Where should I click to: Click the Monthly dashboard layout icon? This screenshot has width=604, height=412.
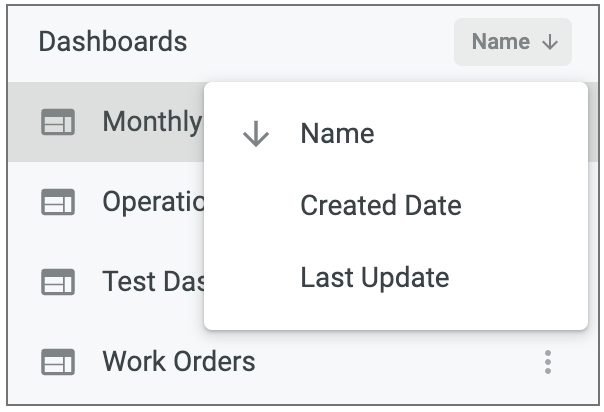(x=58, y=122)
